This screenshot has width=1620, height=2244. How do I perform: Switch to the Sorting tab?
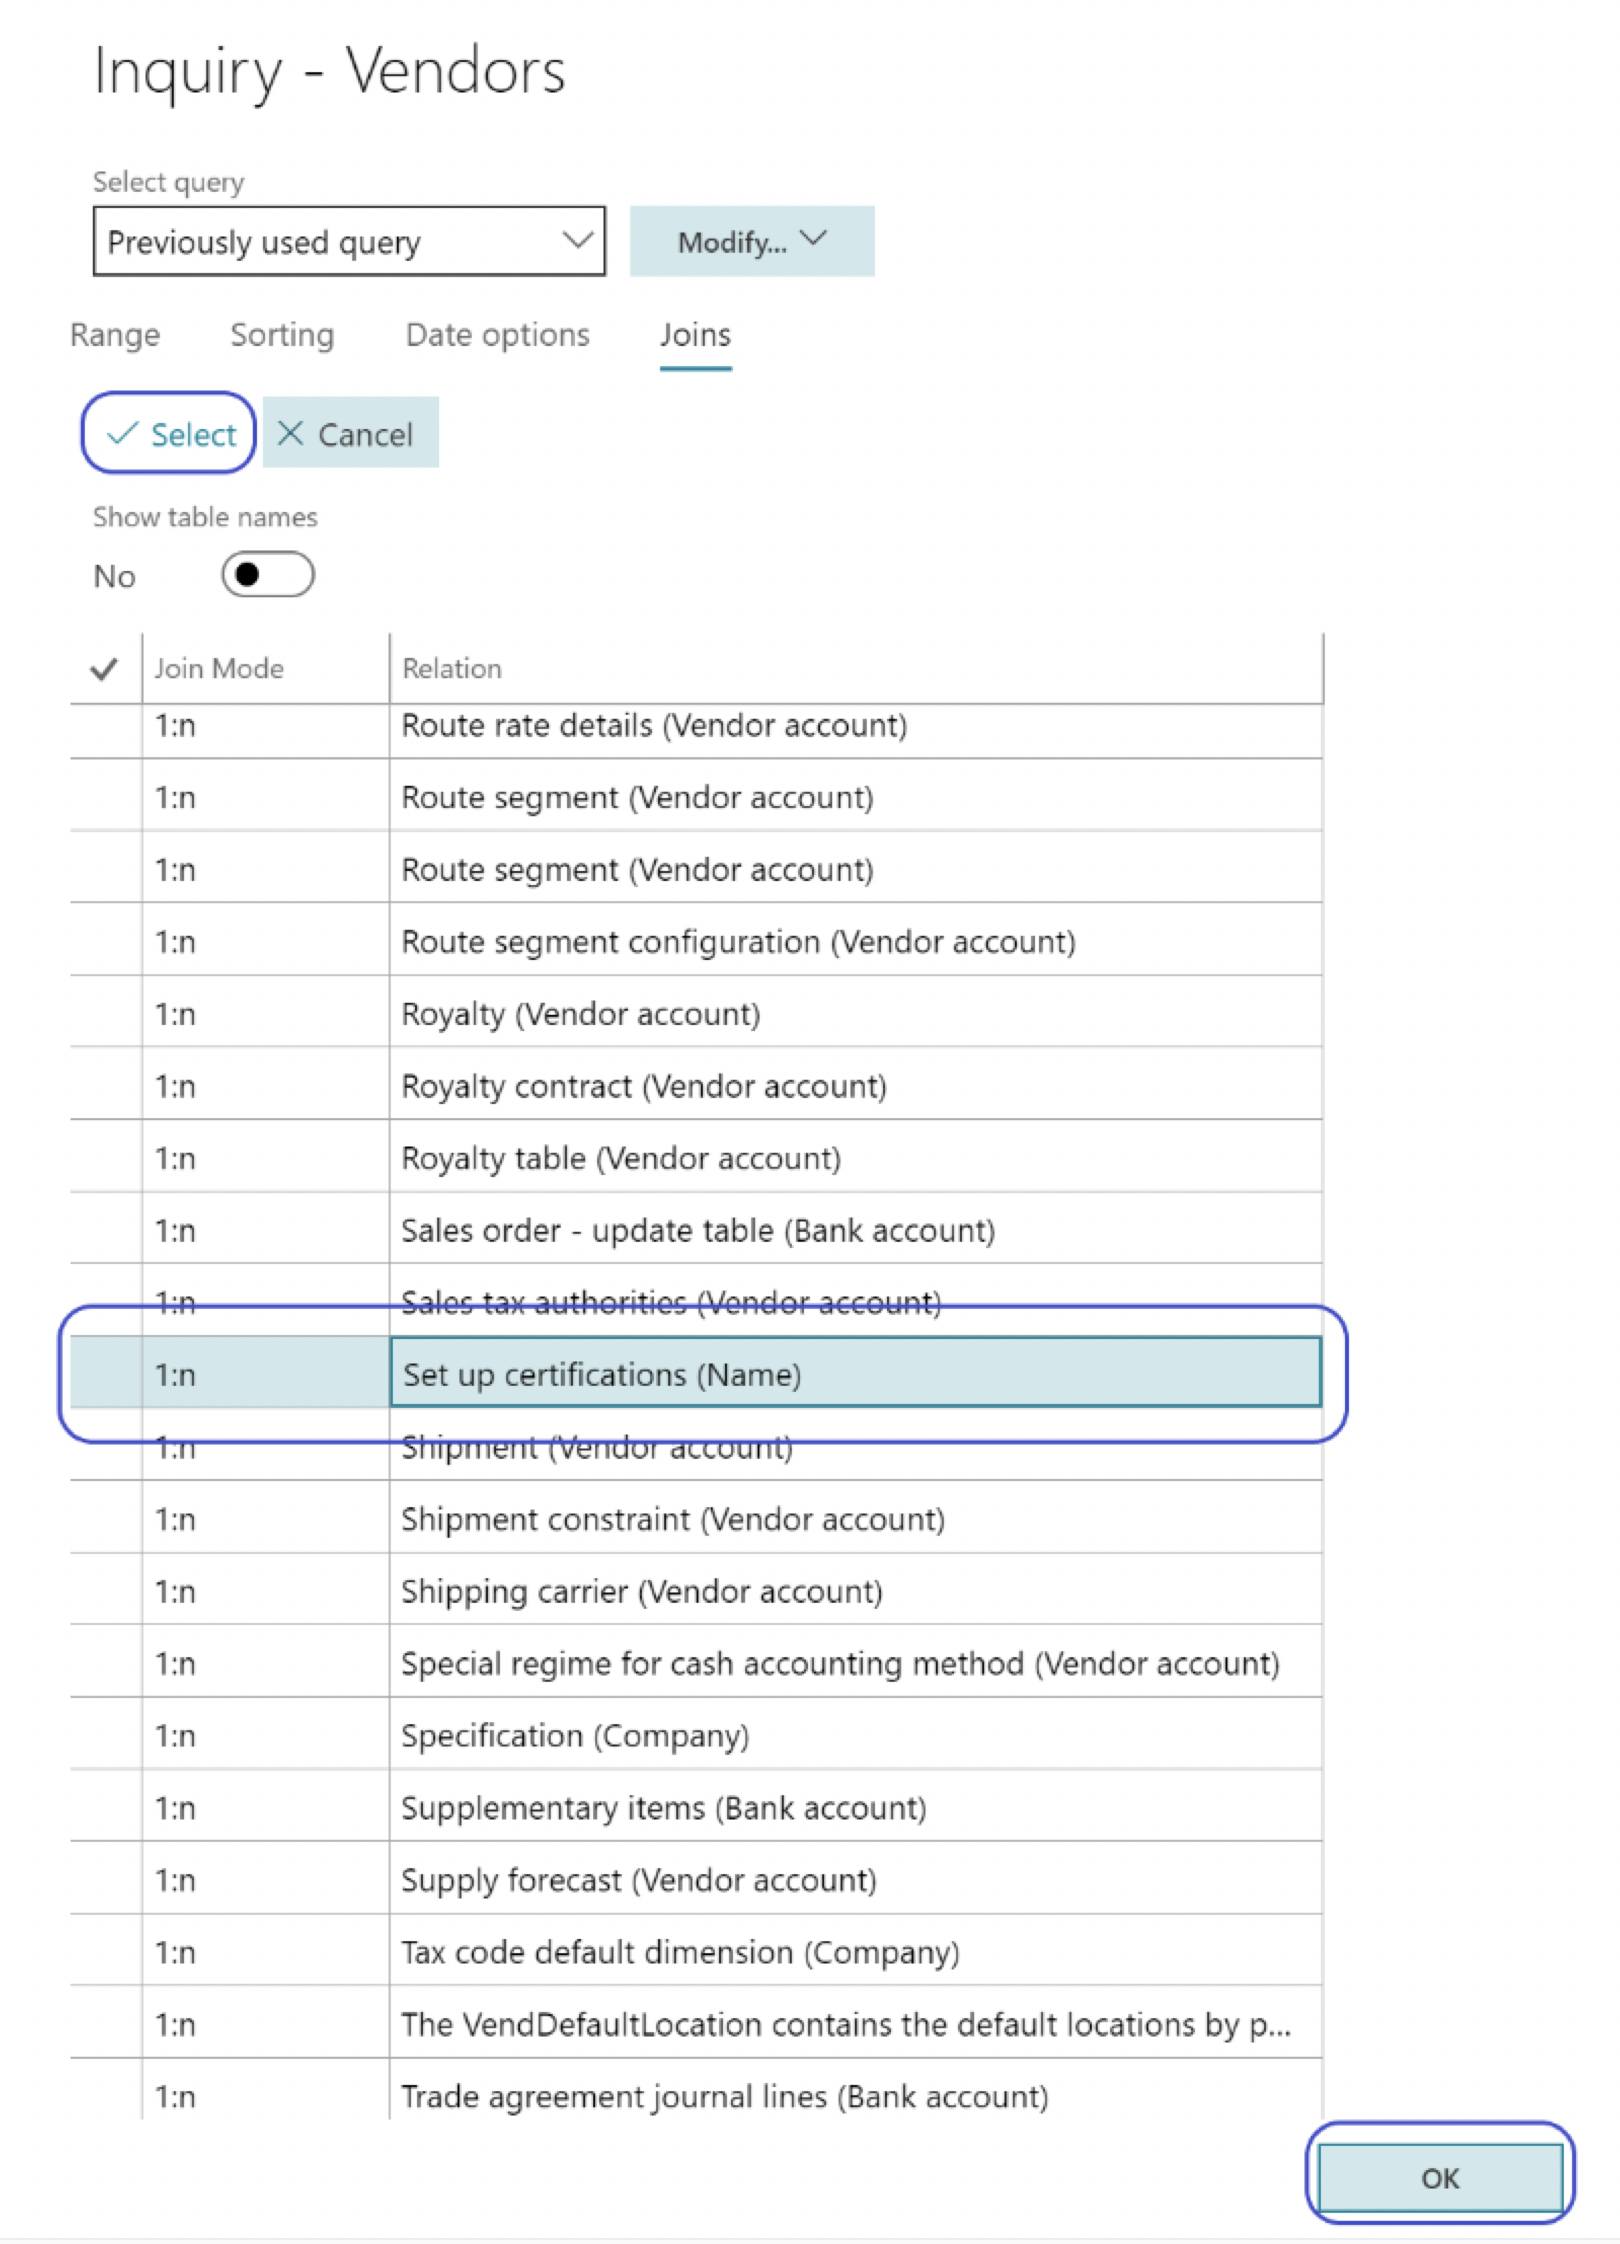[x=282, y=335]
